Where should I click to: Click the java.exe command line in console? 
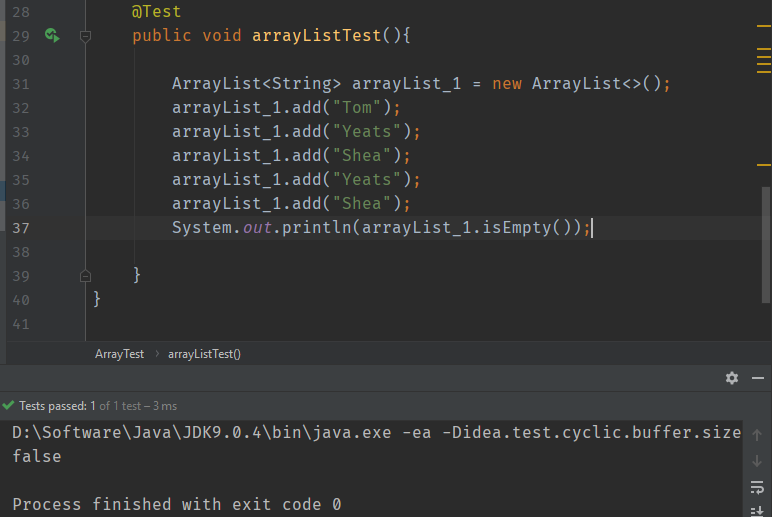click(x=377, y=432)
